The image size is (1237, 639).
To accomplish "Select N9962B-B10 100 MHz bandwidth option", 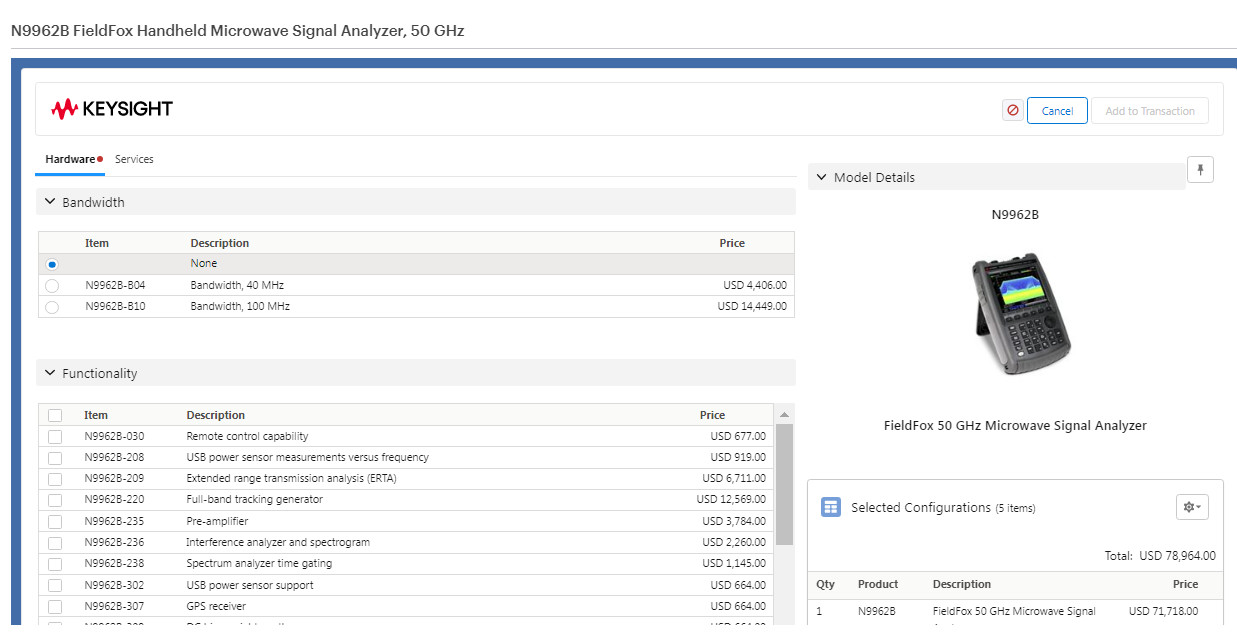I will (52, 307).
